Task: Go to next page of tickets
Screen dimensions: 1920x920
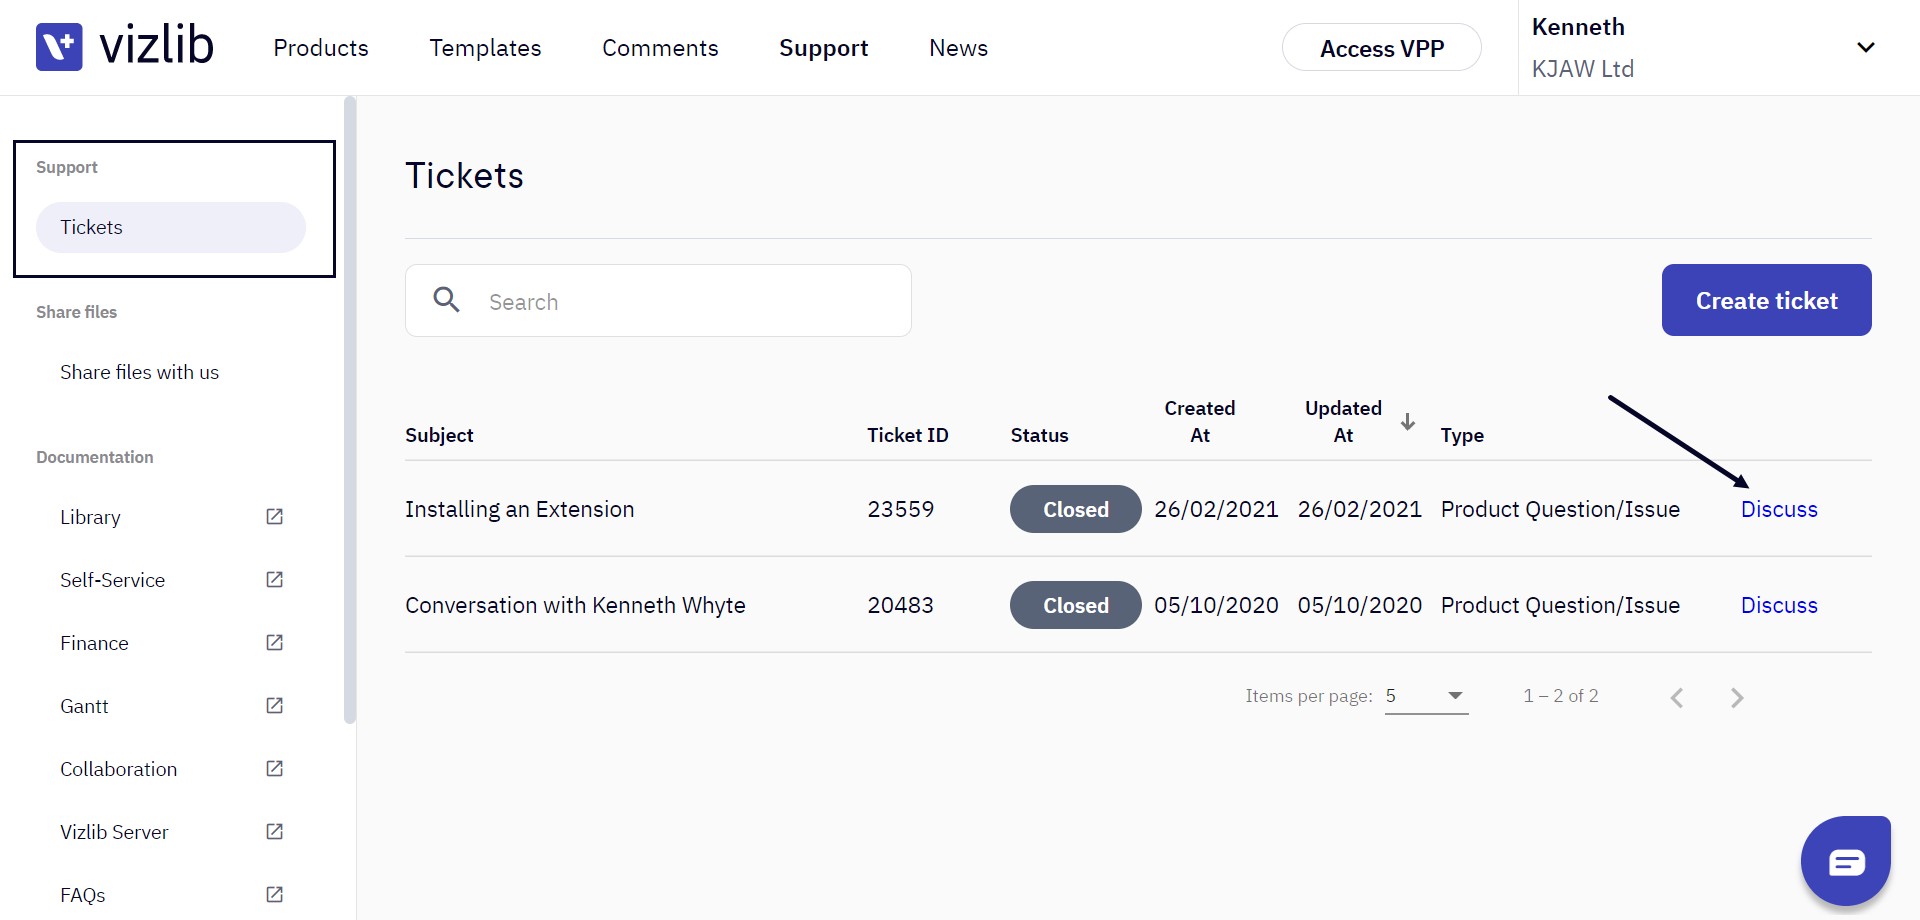Action: click(x=1737, y=697)
